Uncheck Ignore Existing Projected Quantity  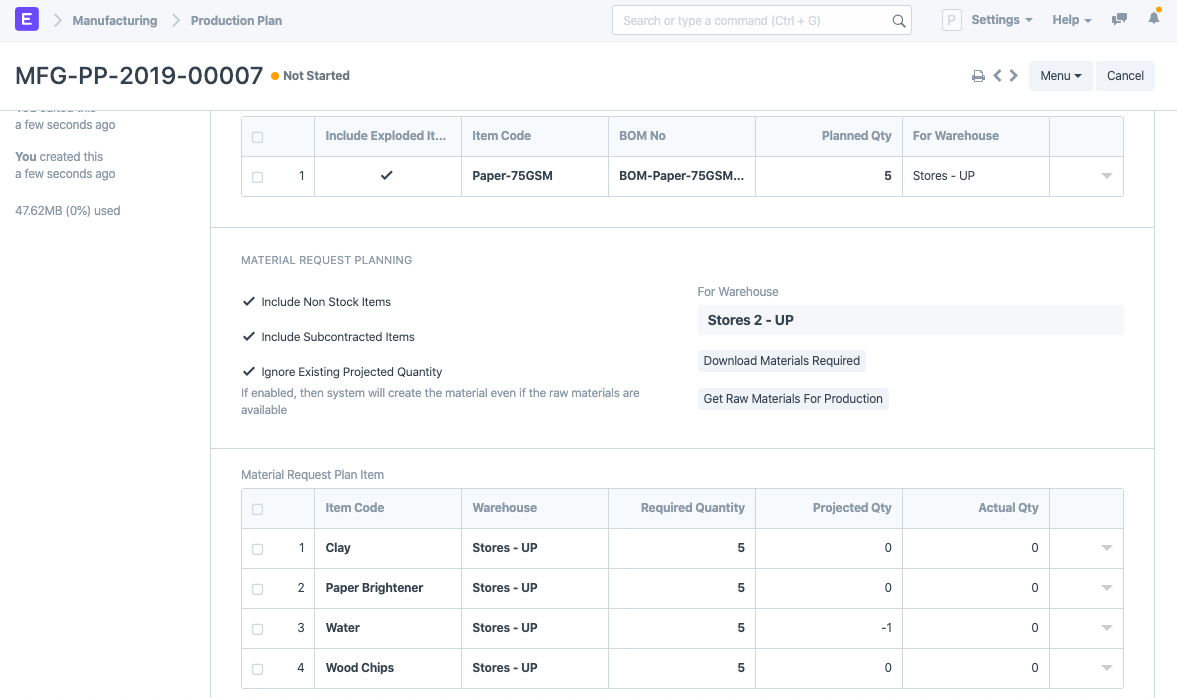[250, 372]
